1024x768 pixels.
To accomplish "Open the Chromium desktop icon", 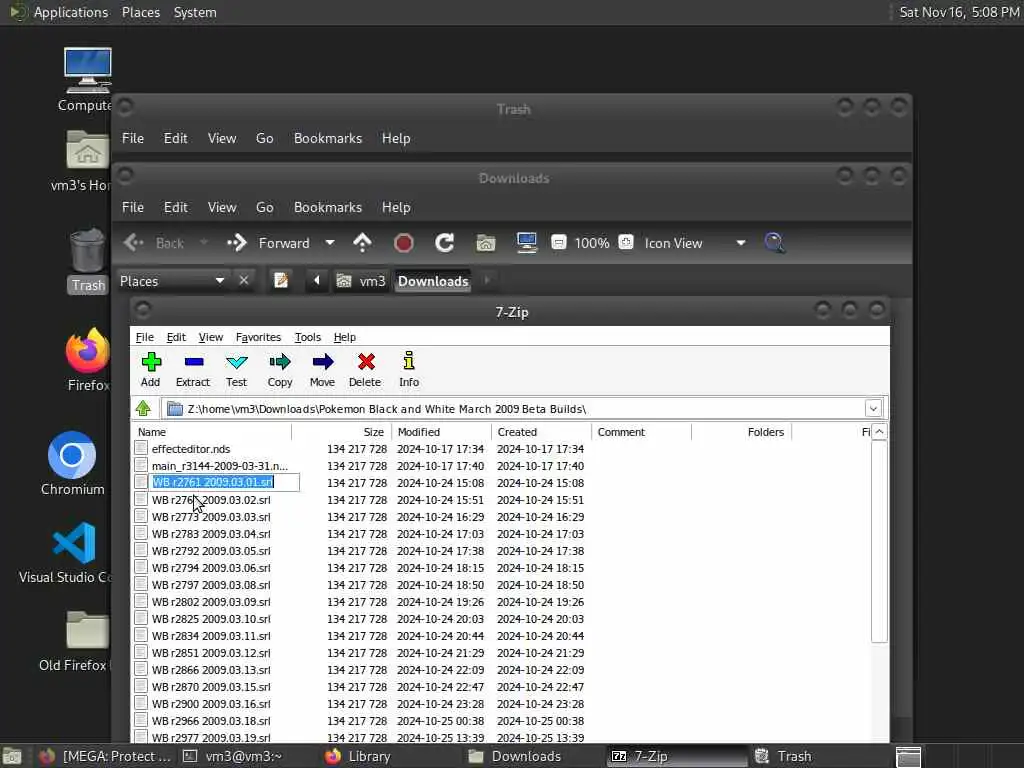I will click(72, 464).
